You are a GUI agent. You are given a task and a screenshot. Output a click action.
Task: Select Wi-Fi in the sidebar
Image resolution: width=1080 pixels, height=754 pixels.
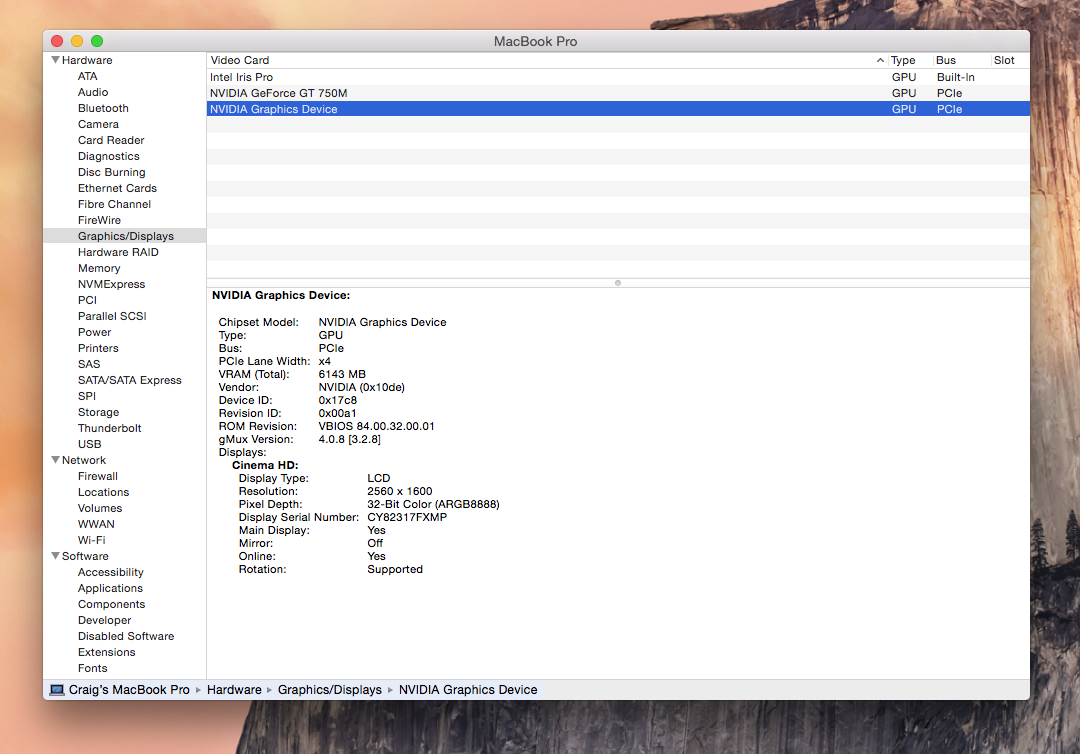92,540
